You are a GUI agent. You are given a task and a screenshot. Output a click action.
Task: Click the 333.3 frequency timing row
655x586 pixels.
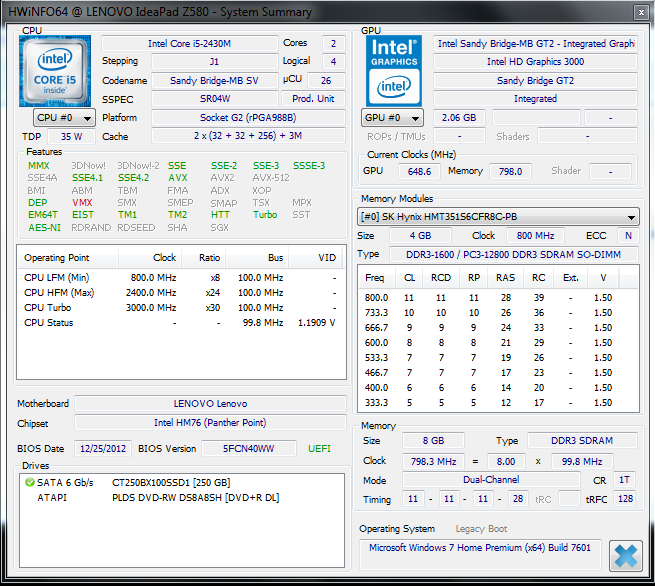tap(498, 403)
